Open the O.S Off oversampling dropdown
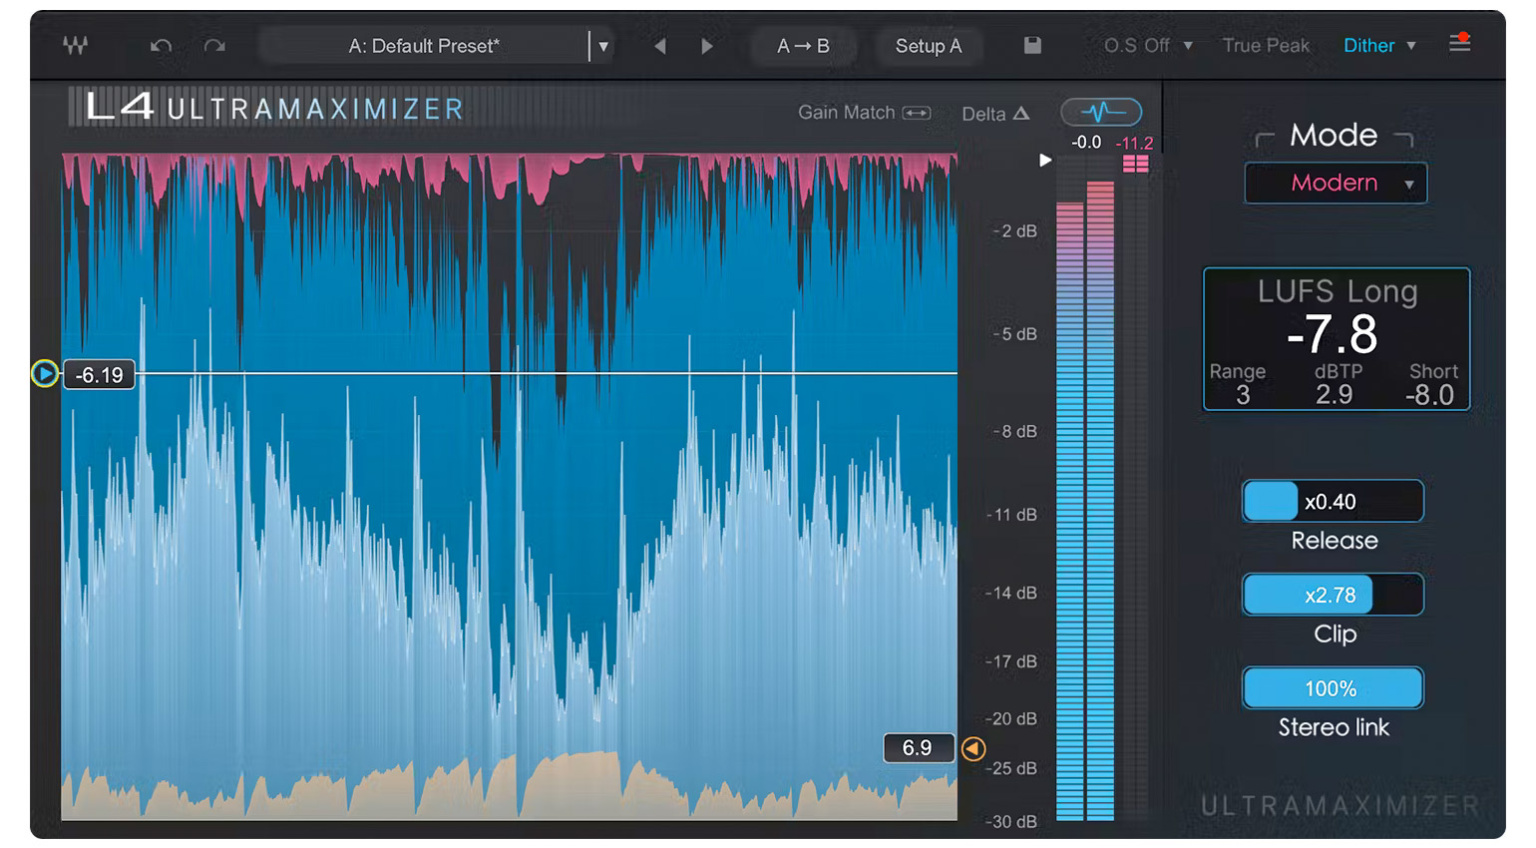Viewport: 1536px width, 848px height. click(x=1143, y=45)
